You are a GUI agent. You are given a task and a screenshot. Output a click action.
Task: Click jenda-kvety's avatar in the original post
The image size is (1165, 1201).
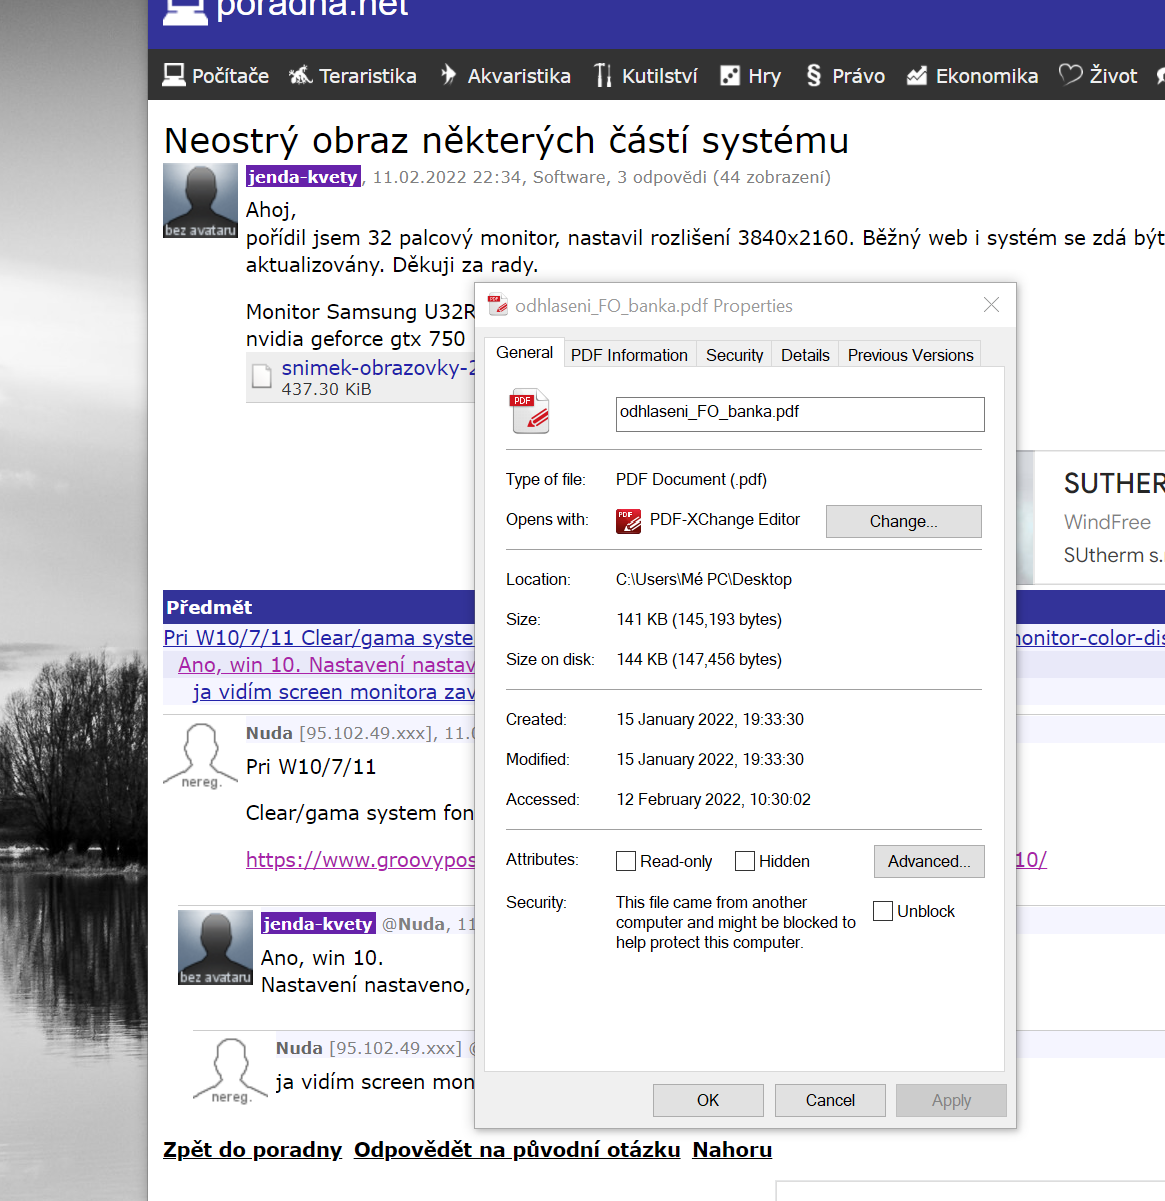click(201, 201)
